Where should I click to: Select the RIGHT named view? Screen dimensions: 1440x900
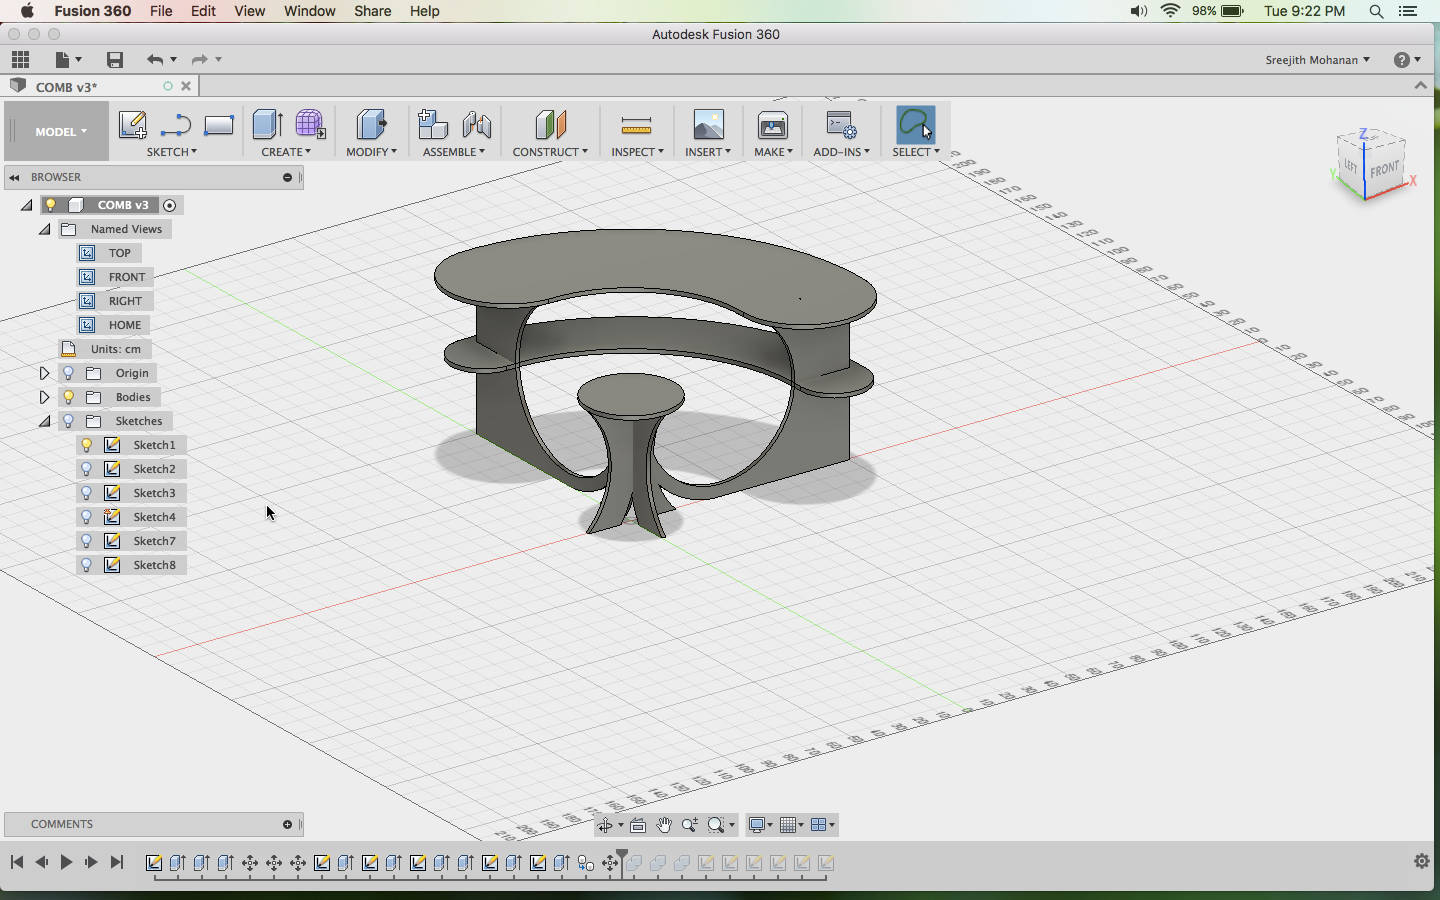[125, 301]
